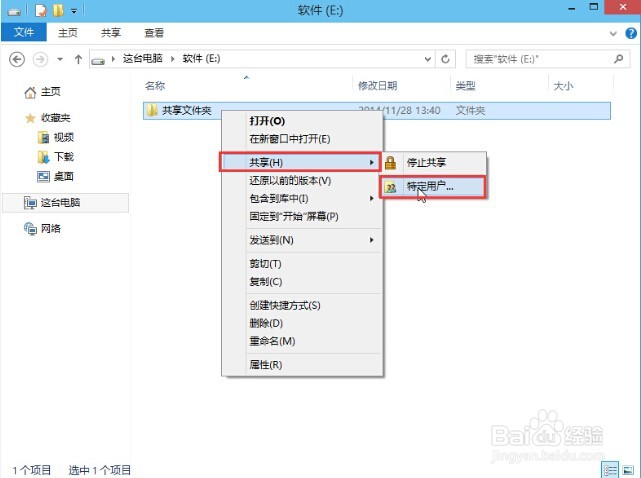Go forward with the forward arrow
Viewport: 641px width, 478px height.
pos(40,60)
